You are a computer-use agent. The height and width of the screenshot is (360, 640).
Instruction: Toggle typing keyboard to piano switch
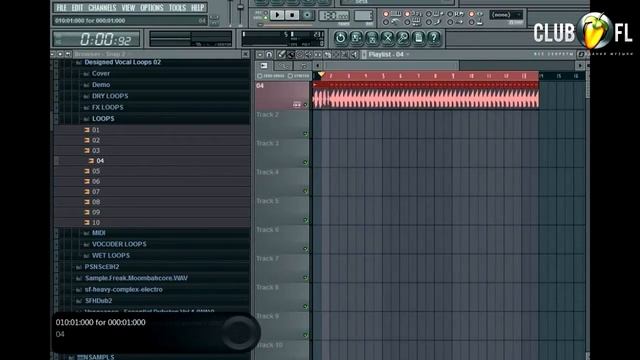[x=386, y=14]
